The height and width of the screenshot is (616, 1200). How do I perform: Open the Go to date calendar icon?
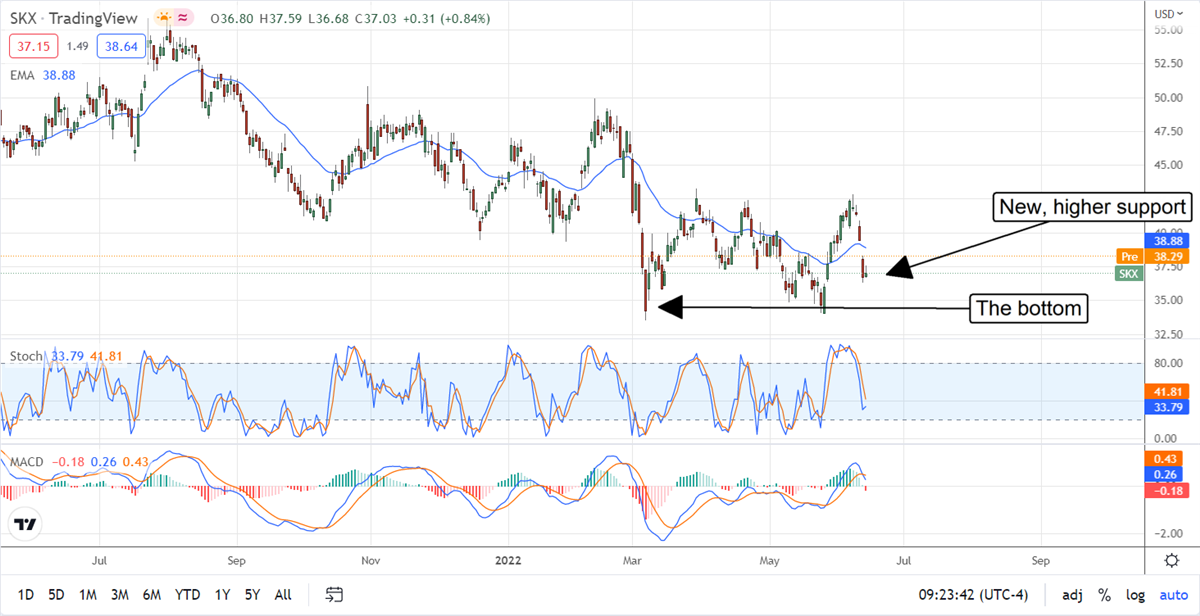(x=335, y=595)
